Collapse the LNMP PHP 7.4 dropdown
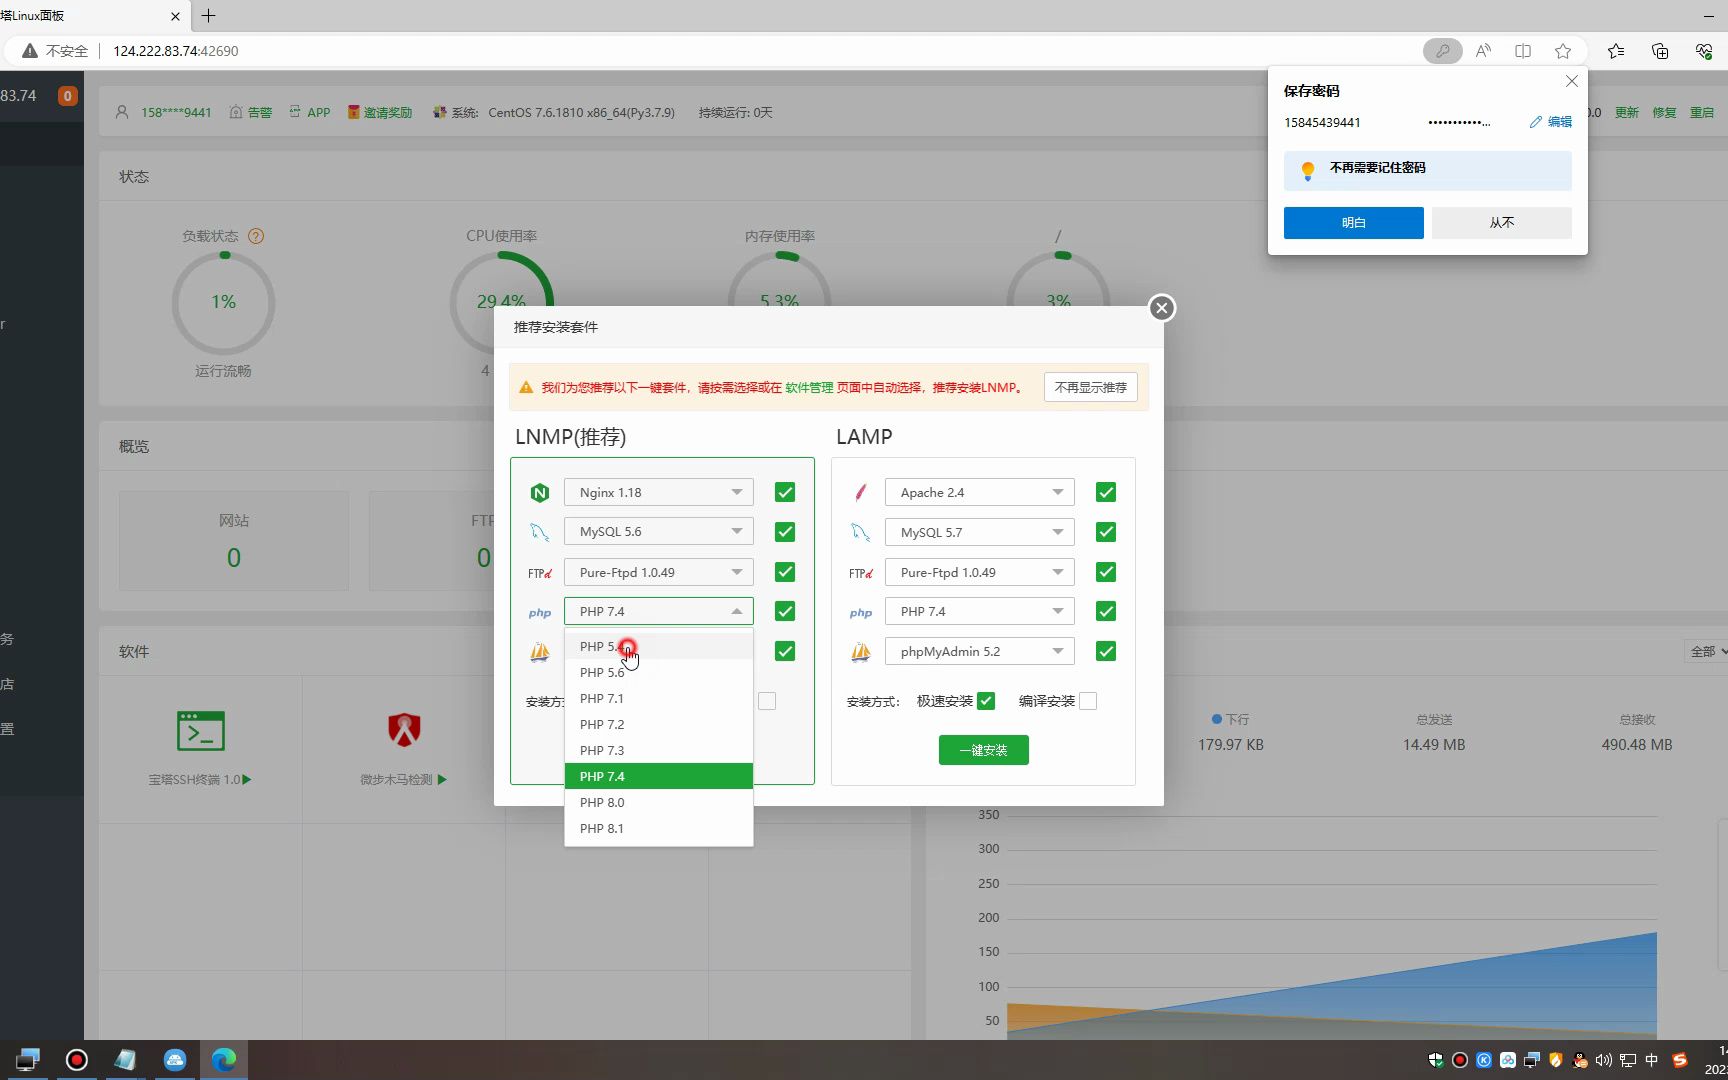This screenshot has height=1080, width=1728. click(658, 611)
